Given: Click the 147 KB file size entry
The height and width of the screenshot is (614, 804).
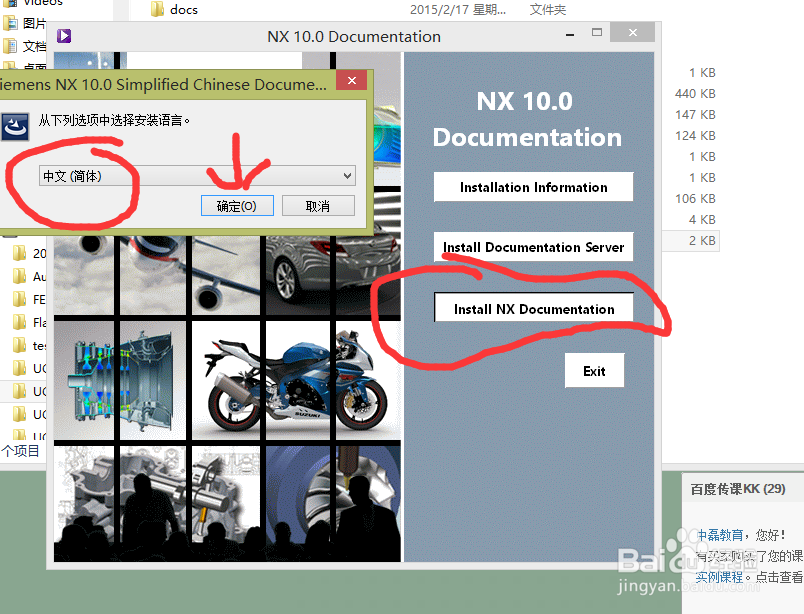Looking at the screenshot, I should pos(695,114).
